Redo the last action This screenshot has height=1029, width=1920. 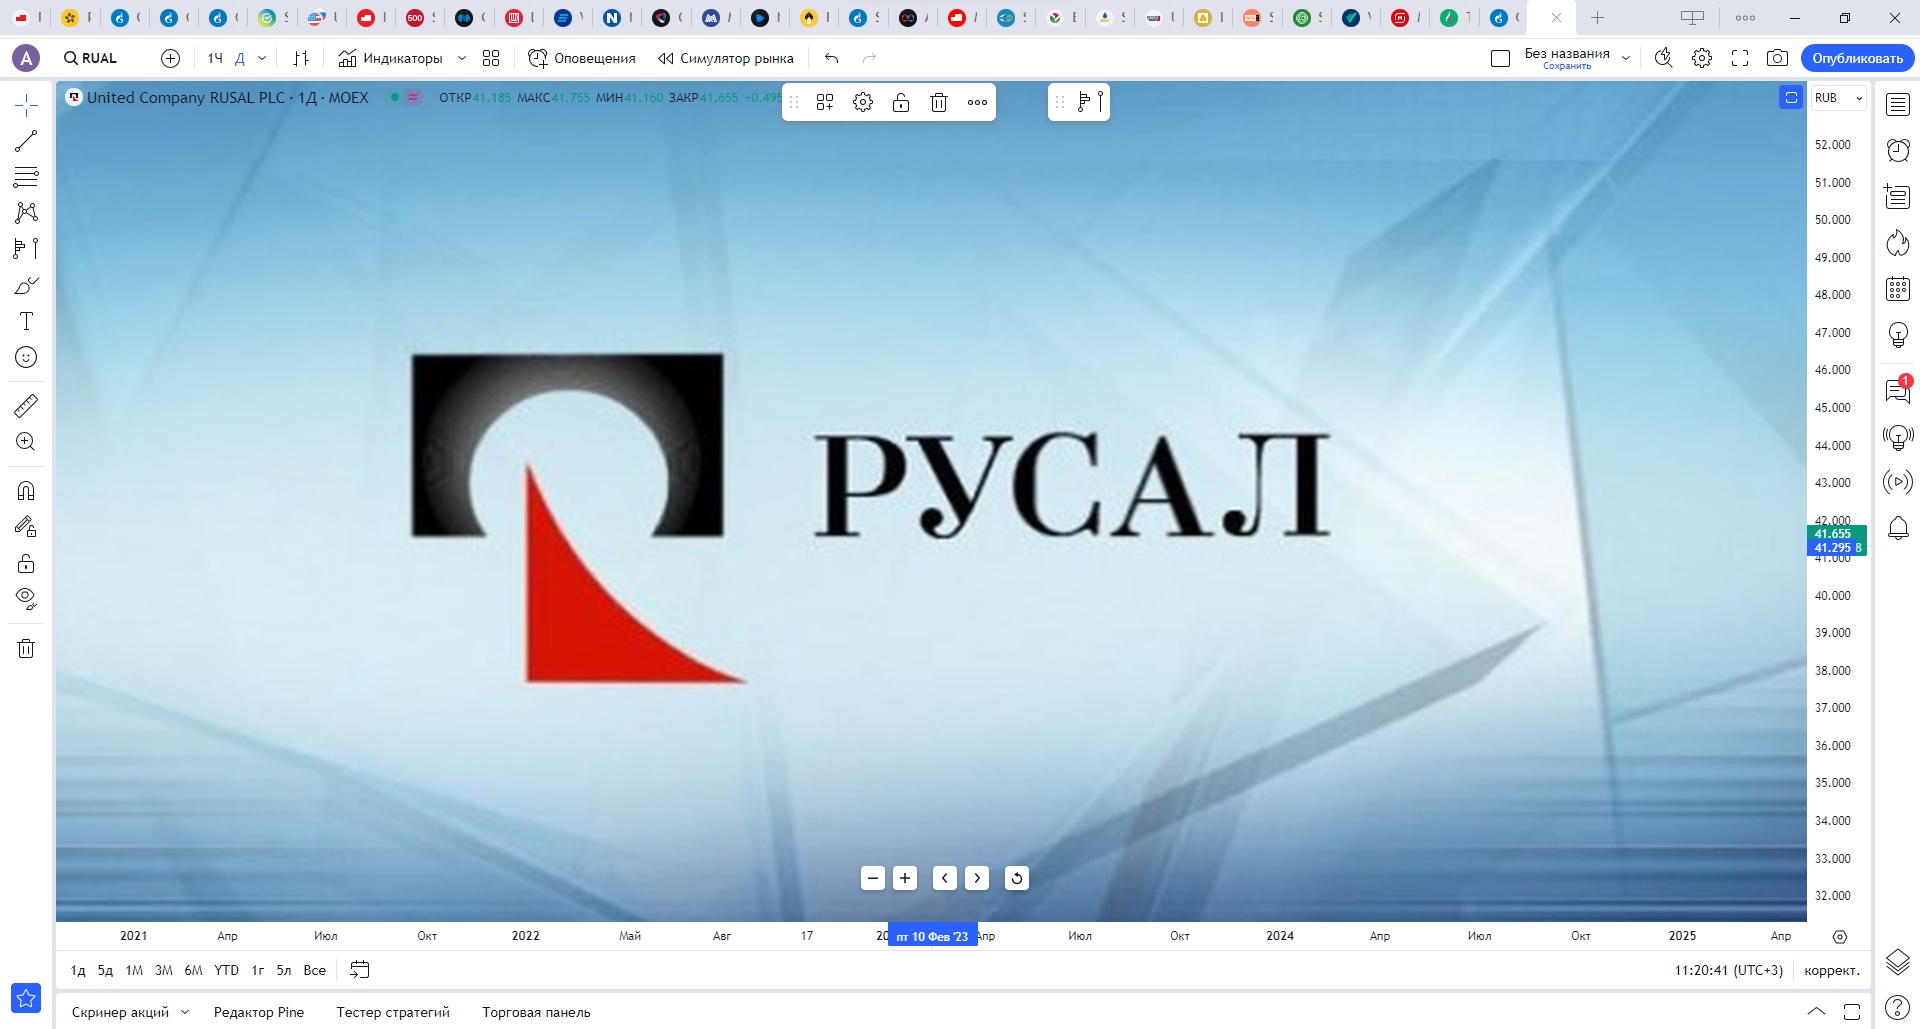(x=870, y=58)
